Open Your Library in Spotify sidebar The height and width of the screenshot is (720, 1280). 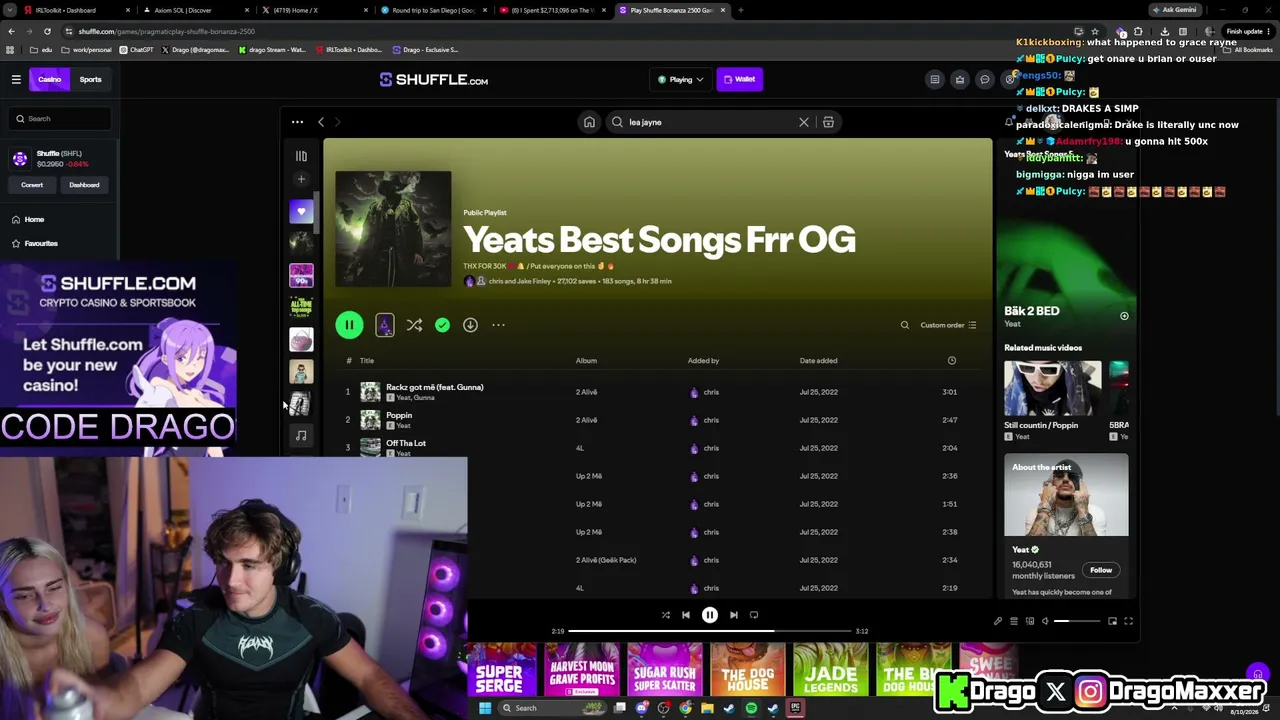301,156
